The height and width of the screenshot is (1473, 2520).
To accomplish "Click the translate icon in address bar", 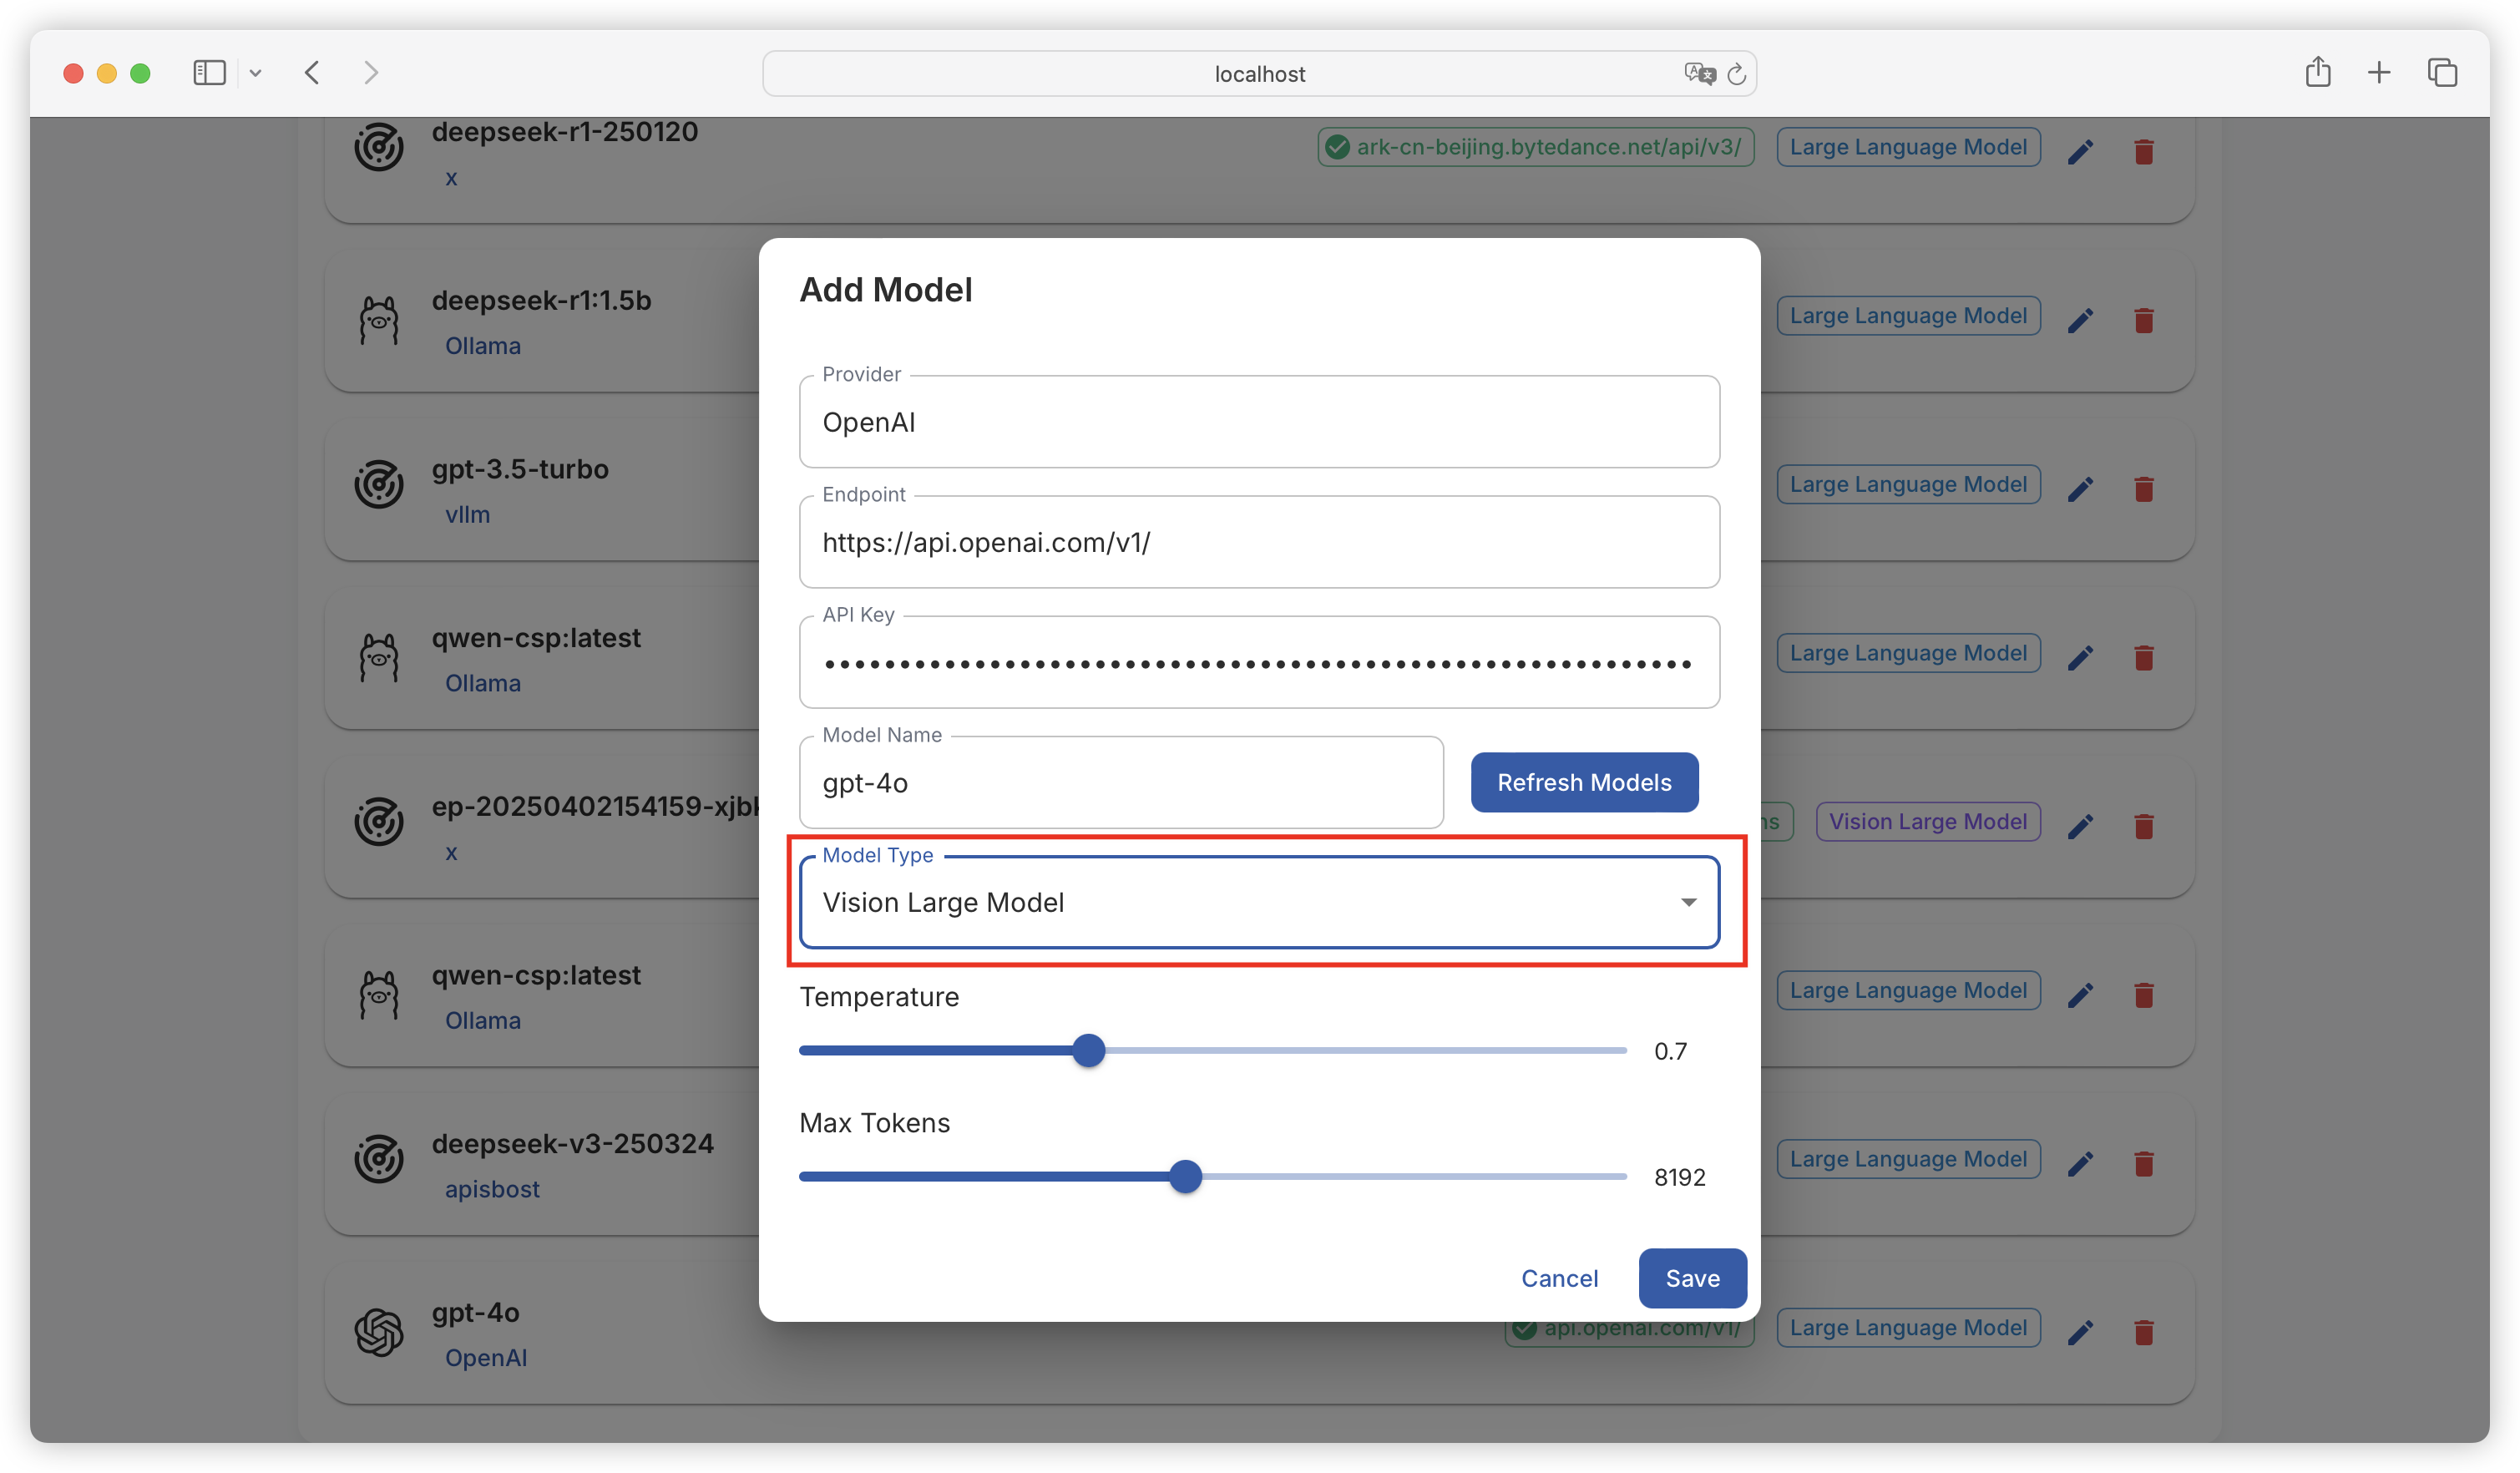I will pyautogui.click(x=1699, y=74).
